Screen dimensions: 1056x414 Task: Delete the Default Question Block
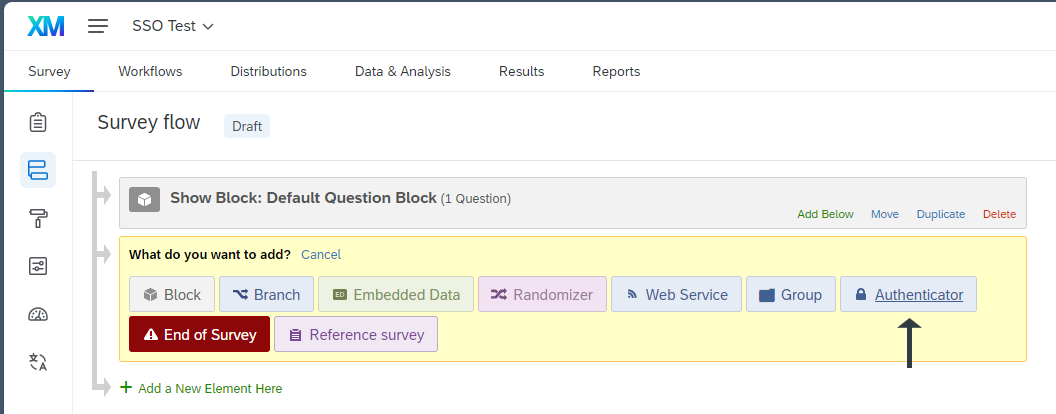pyautogui.click(x=999, y=214)
